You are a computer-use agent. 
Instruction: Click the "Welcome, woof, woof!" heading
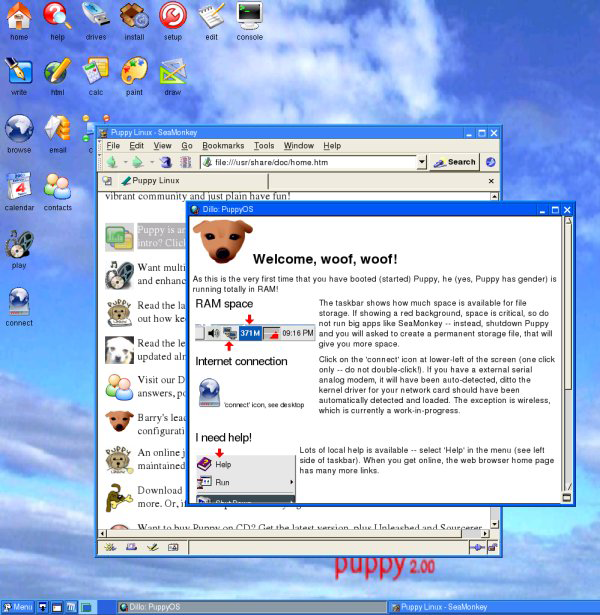coord(325,259)
